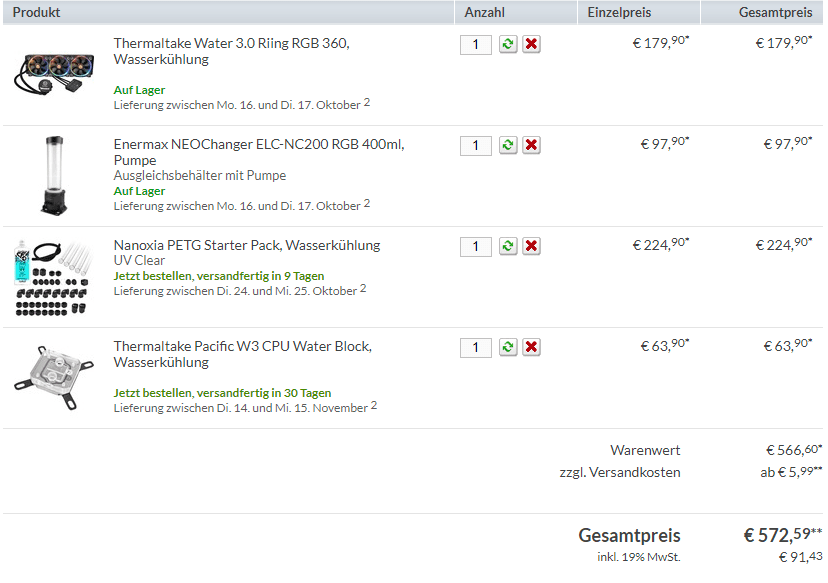Open Nanoxia PETG Starter Pack product link
This screenshot has width=828, height=583.
point(247,245)
